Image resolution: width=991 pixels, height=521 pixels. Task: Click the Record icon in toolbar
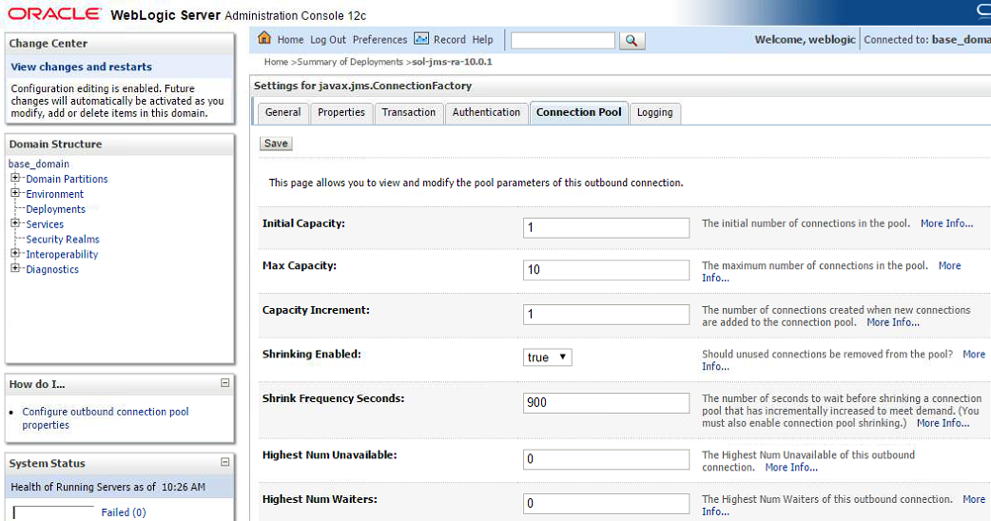[x=421, y=39]
